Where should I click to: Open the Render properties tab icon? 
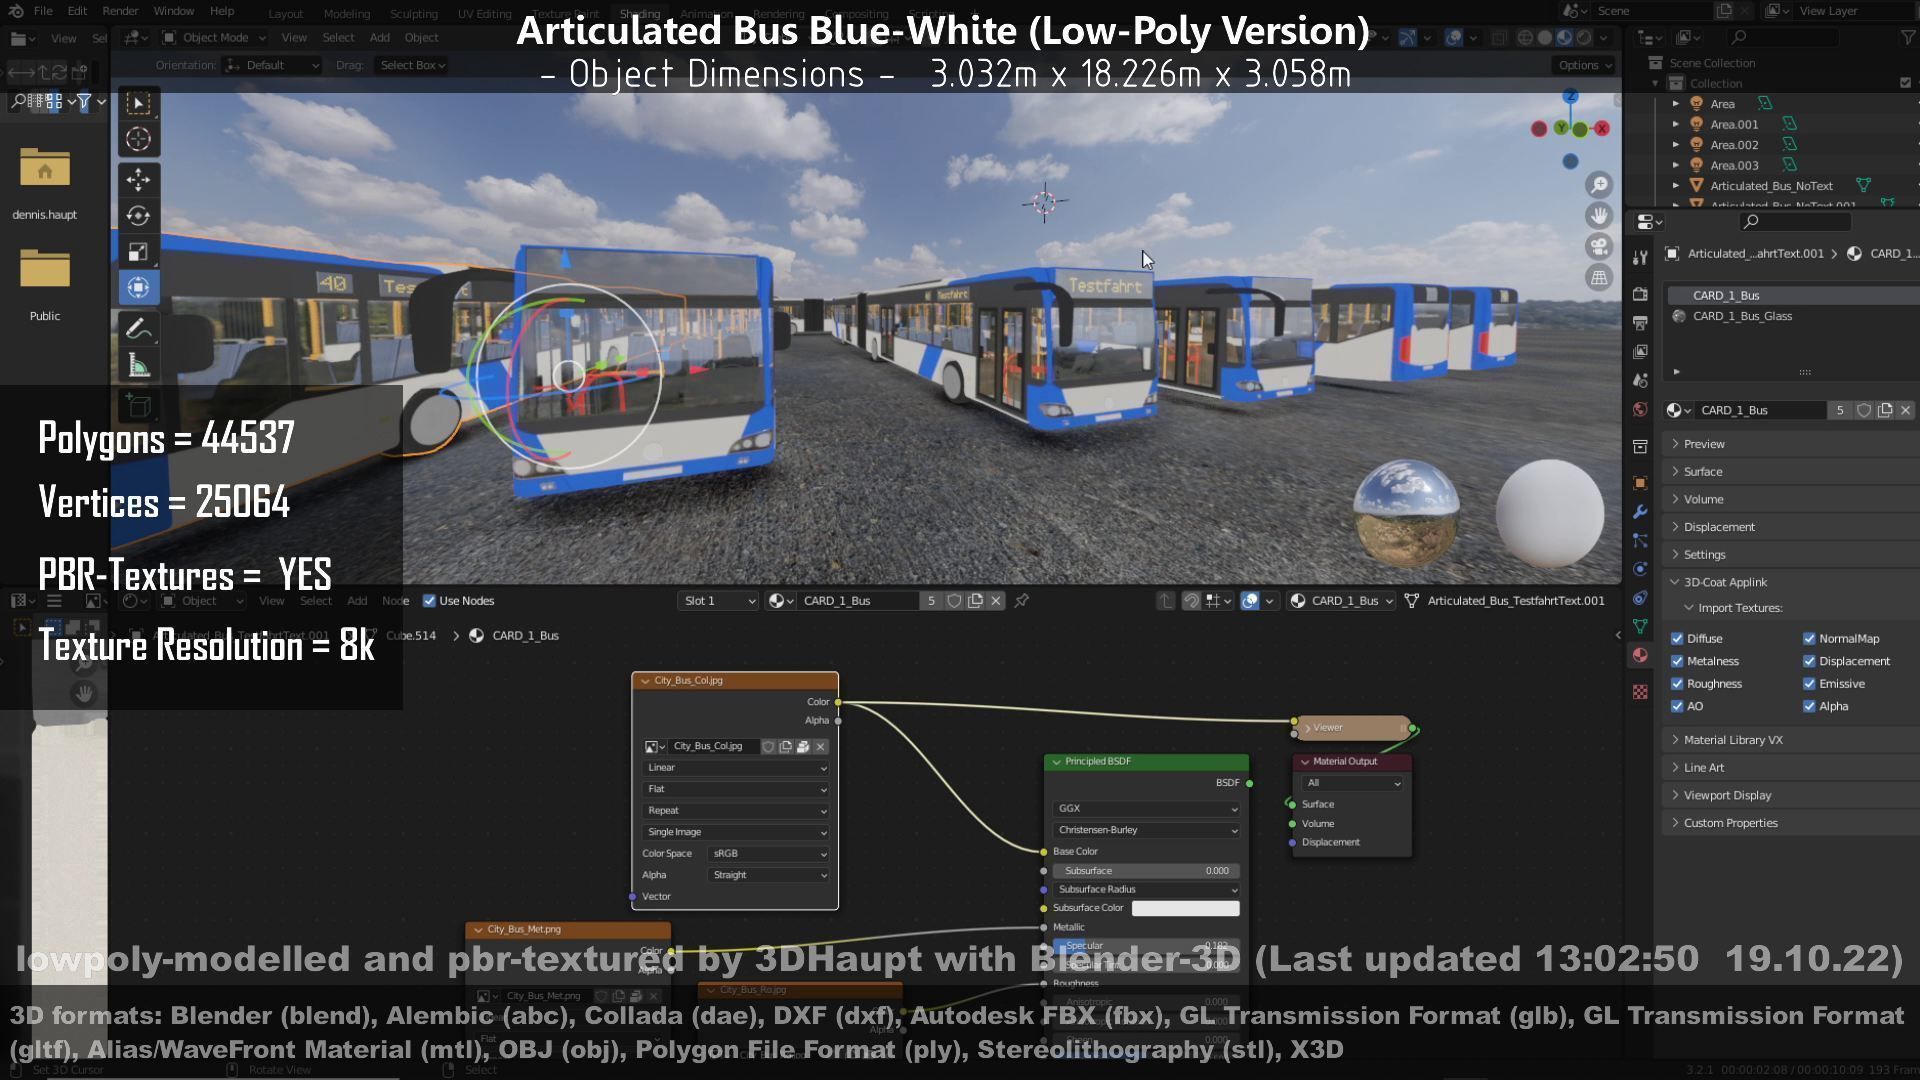(x=1640, y=294)
